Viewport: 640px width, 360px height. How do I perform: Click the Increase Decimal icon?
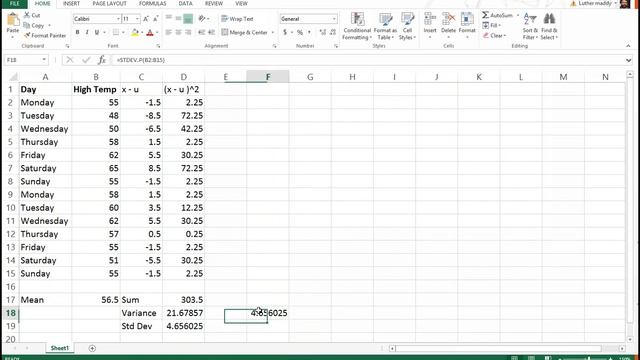(322, 32)
